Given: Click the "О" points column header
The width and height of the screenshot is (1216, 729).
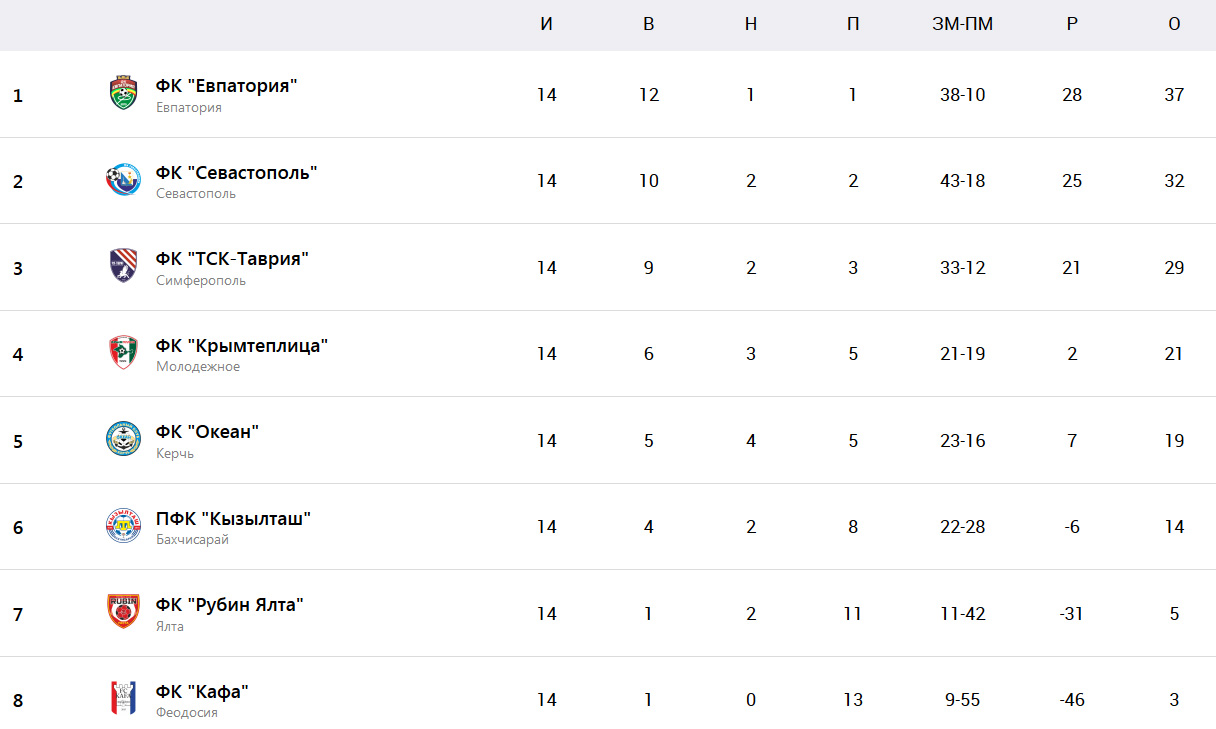Looking at the screenshot, I should click(x=1174, y=24).
